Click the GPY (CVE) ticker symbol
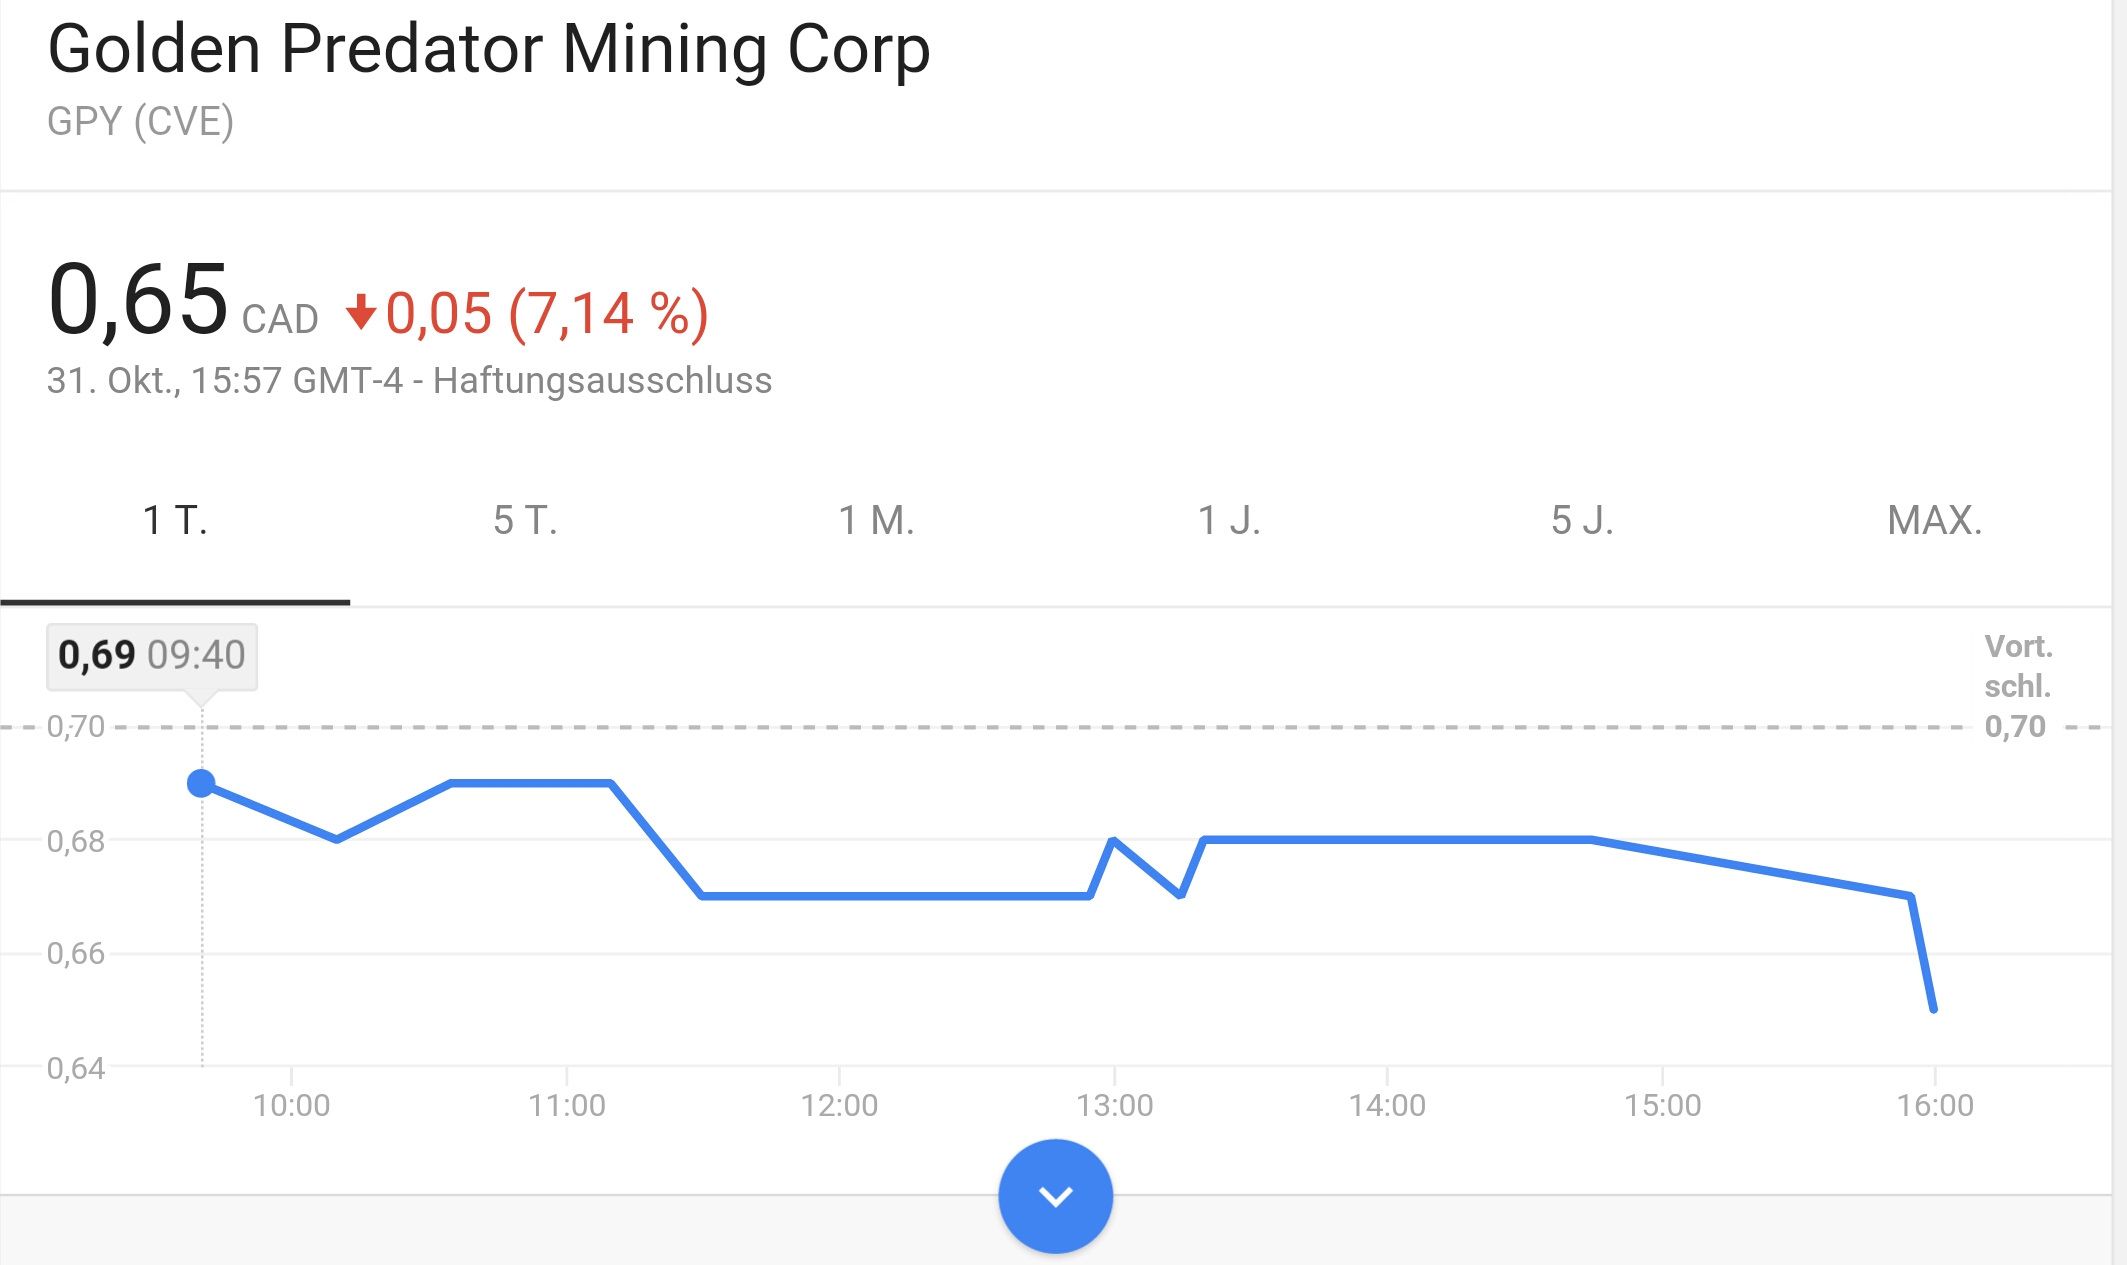Viewport: 2127px width, 1265px height. [140, 122]
